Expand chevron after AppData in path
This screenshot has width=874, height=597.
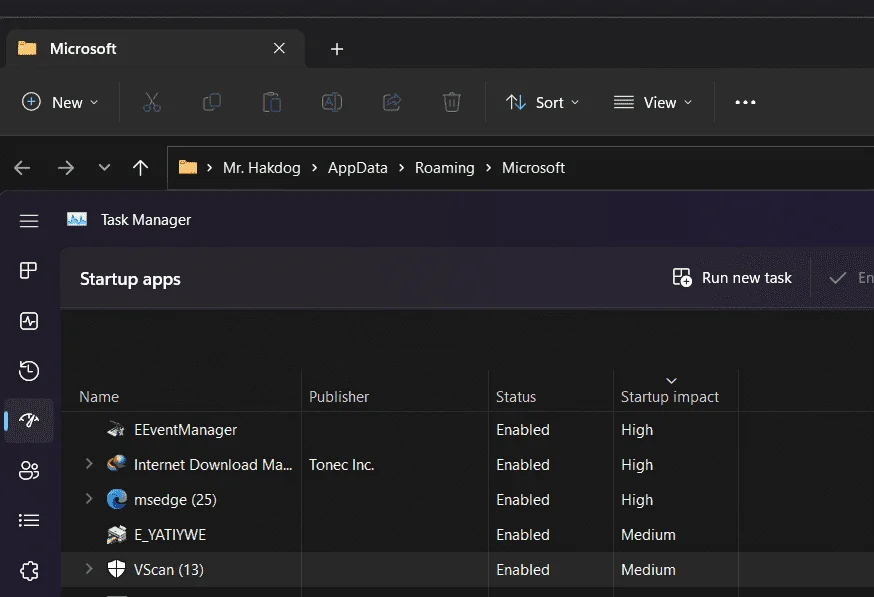(x=401, y=168)
